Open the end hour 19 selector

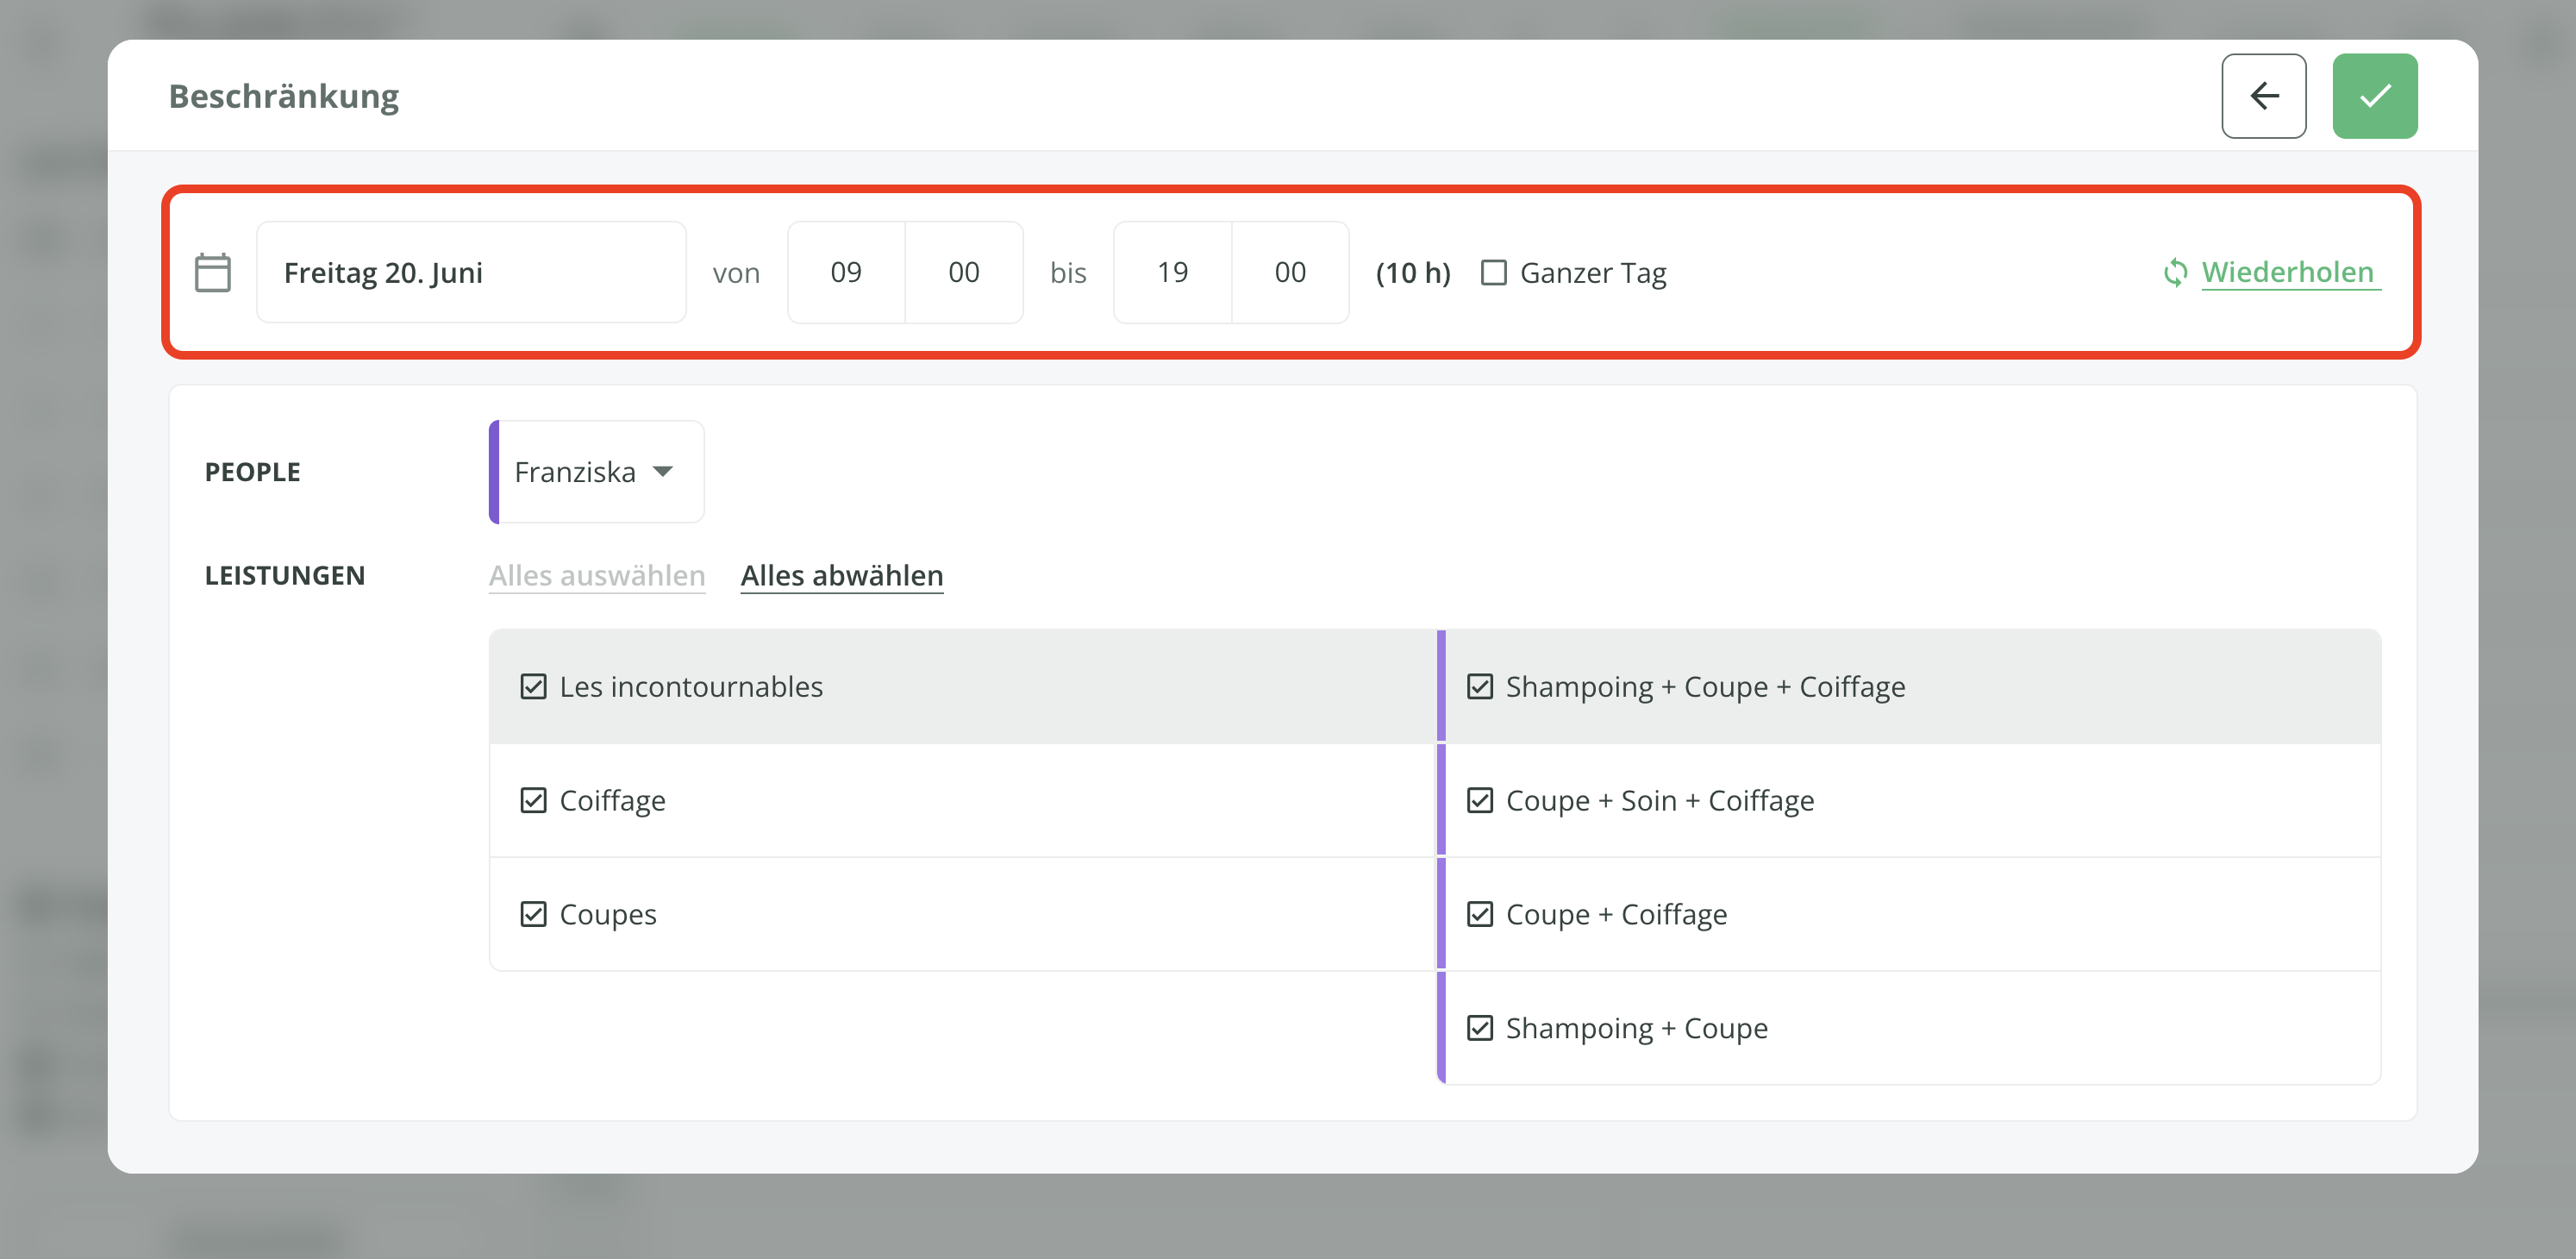coord(1172,272)
